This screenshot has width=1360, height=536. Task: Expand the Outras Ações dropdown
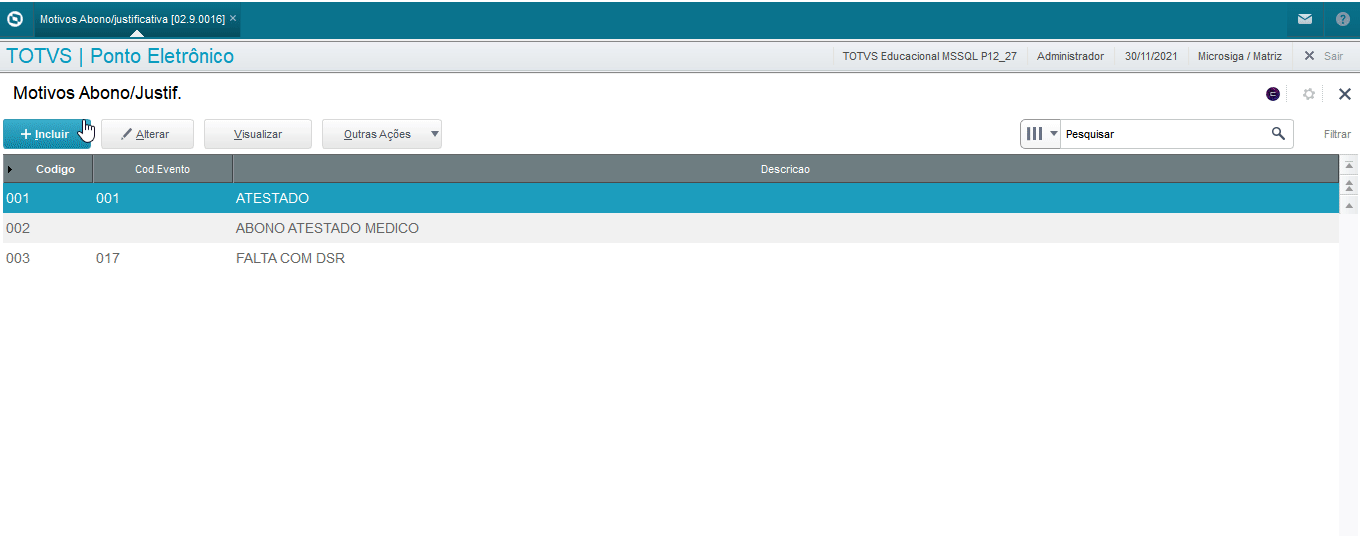382,134
